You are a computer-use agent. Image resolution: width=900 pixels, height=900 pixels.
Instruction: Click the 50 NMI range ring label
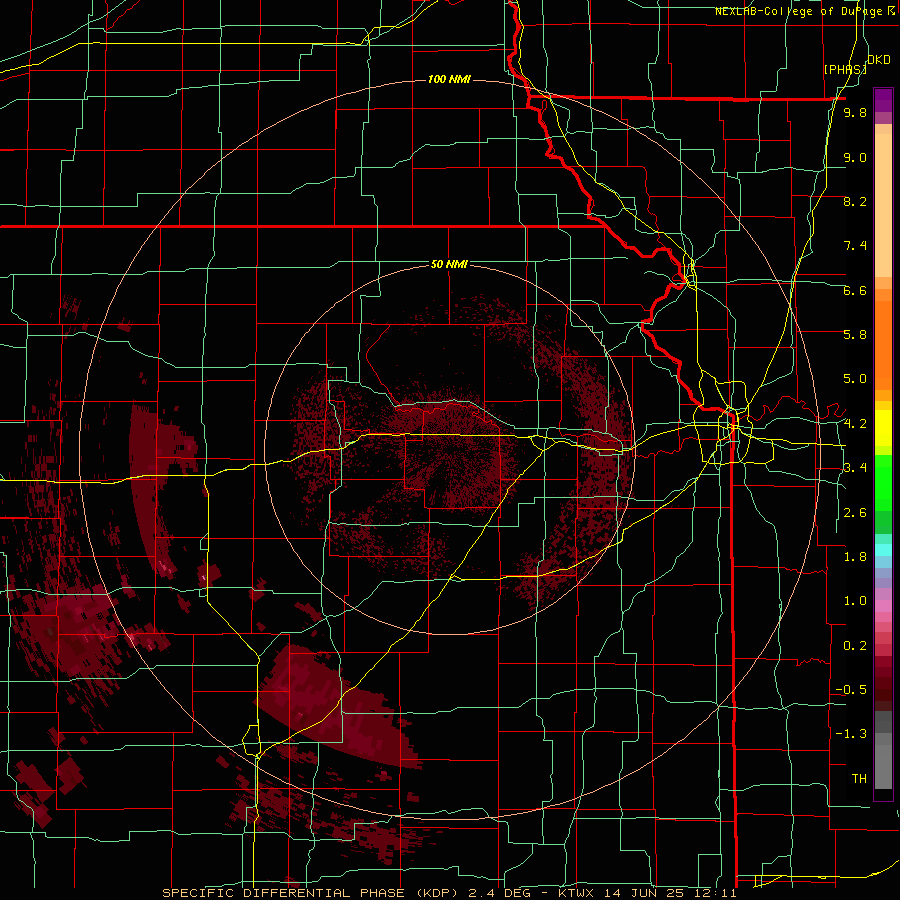[449, 264]
